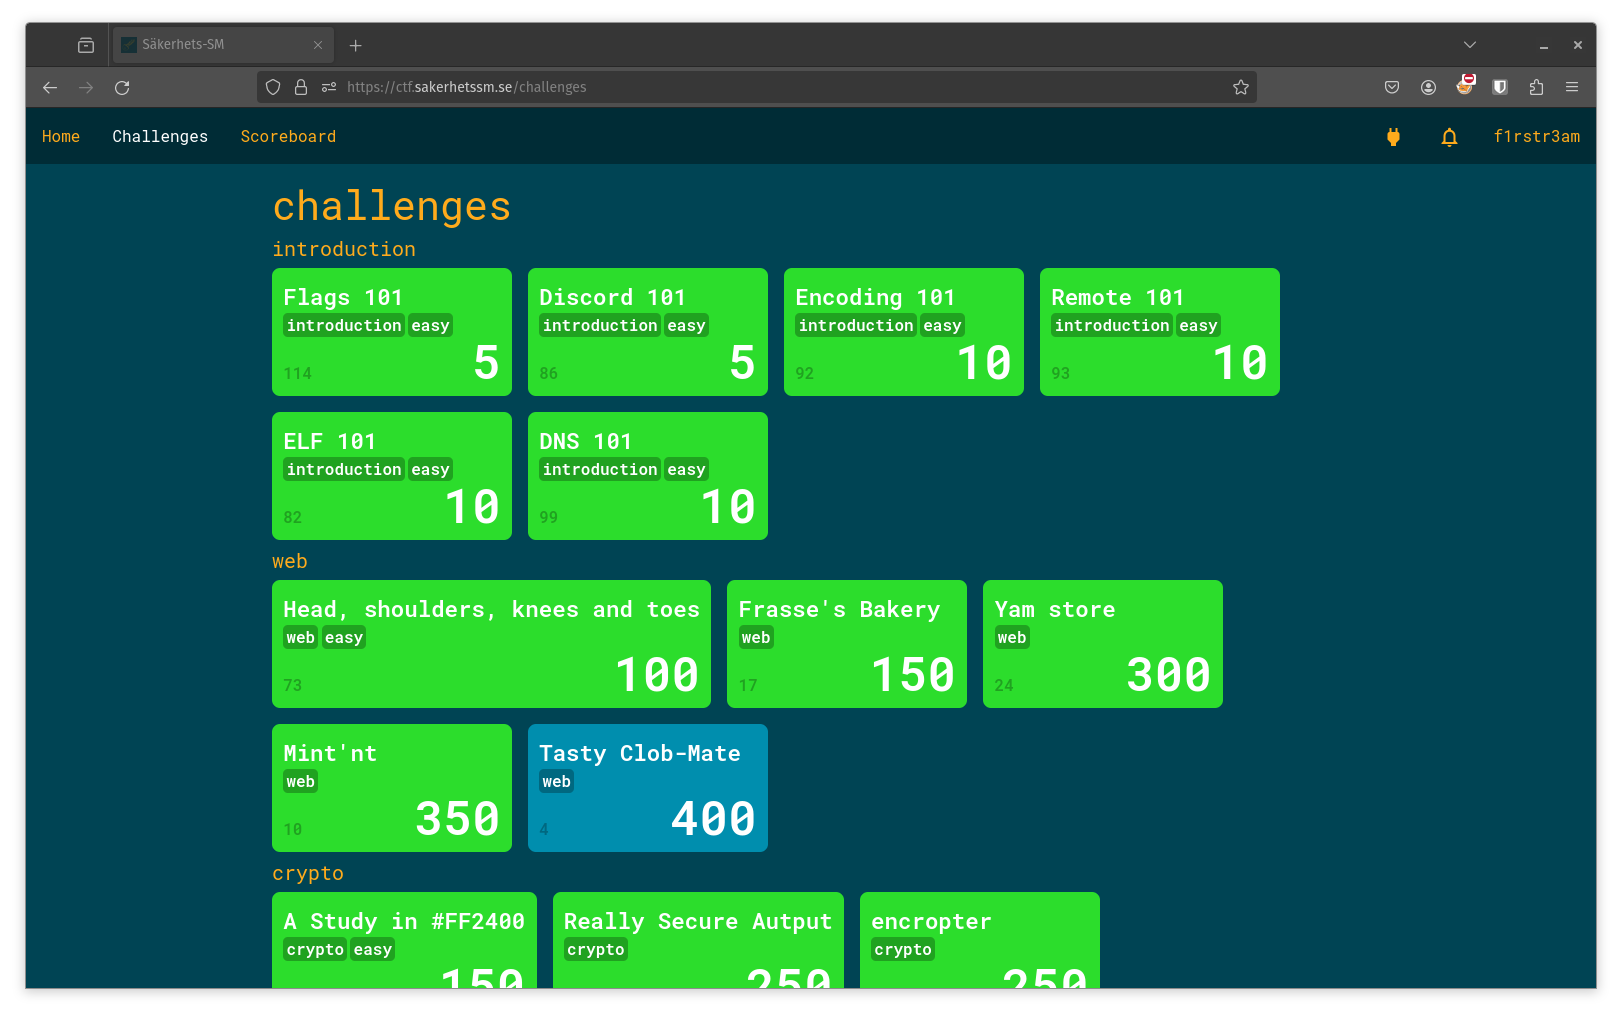Open the Firefox account icon

(1428, 88)
